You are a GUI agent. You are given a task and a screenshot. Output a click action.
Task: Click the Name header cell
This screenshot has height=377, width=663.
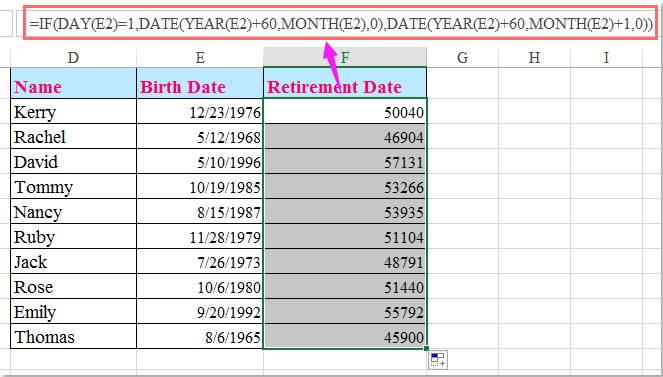click(73, 83)
